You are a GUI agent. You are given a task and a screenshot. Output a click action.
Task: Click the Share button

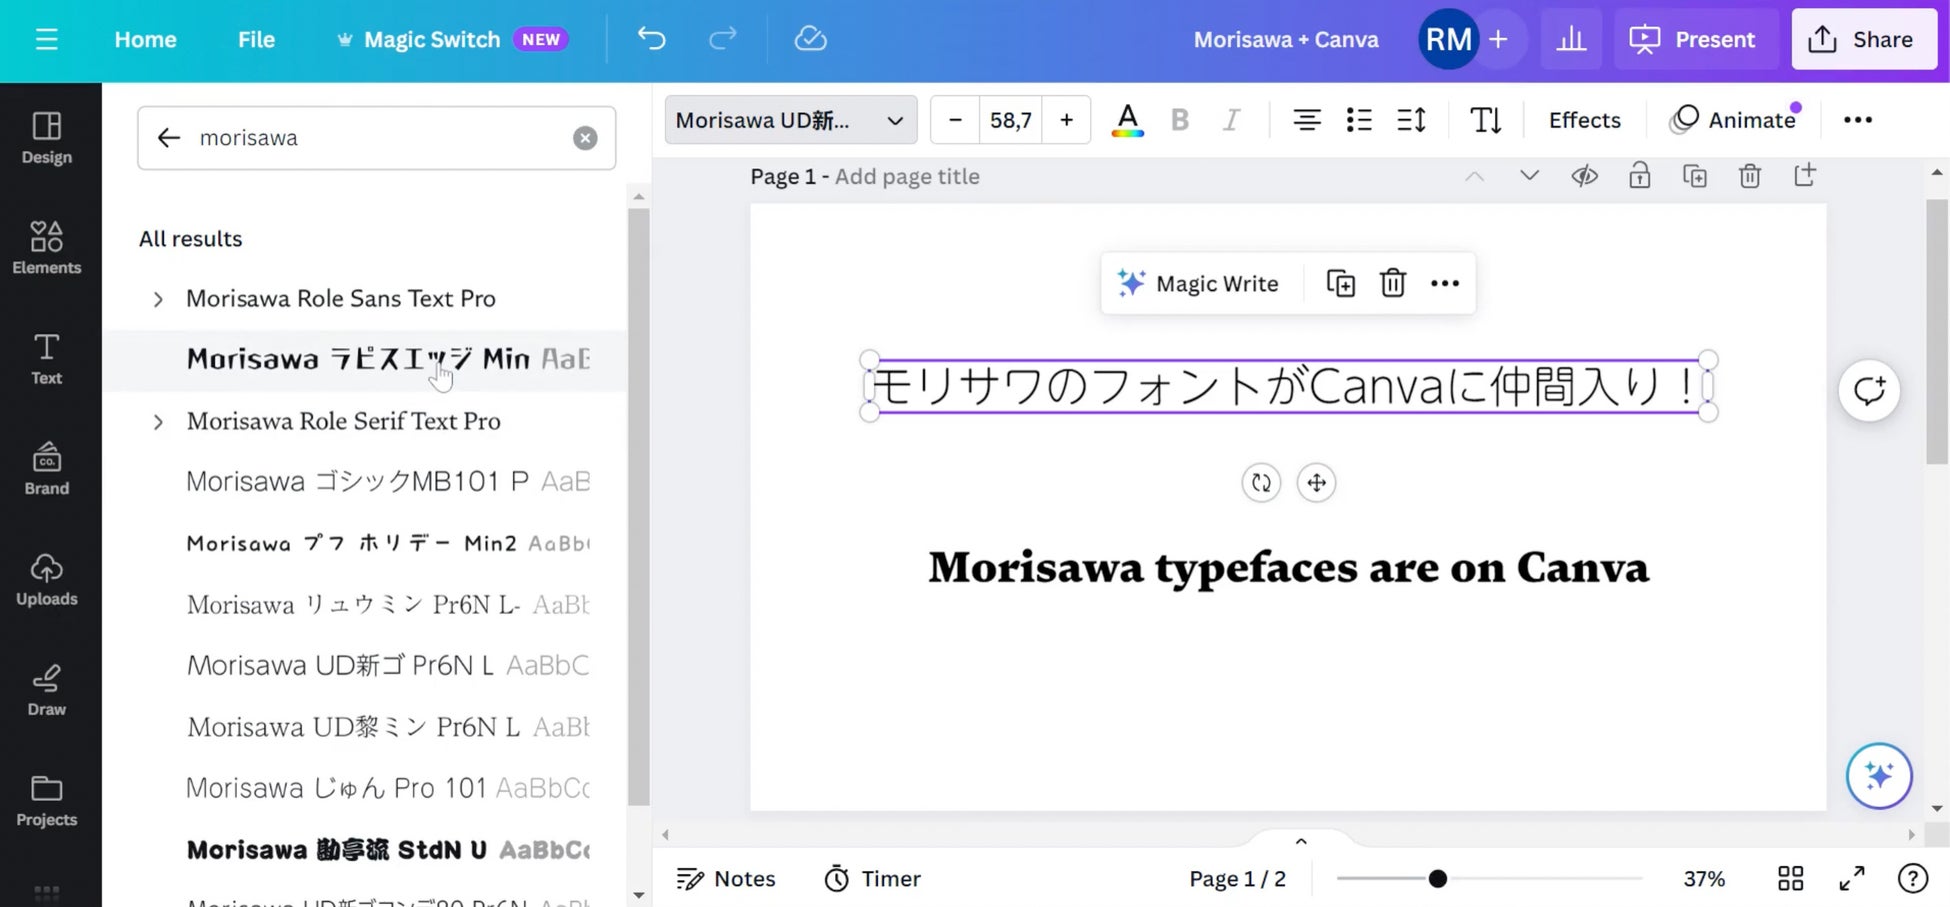point(1863,39)
